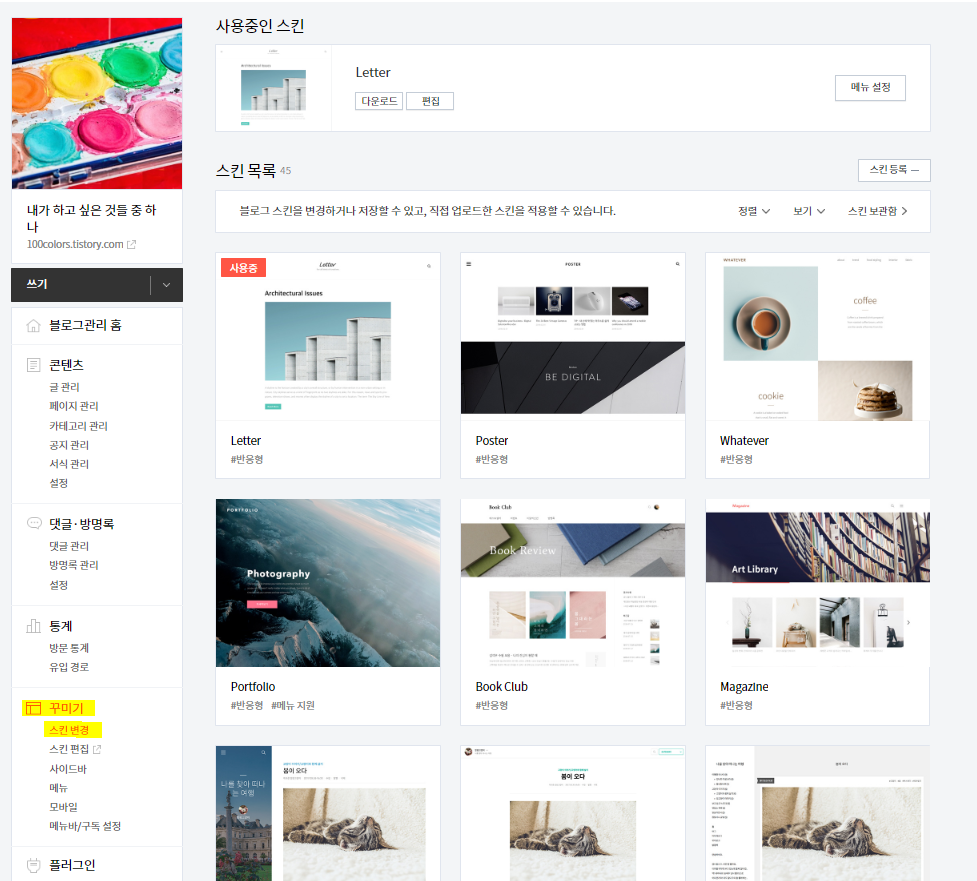The height and width of the screenshot is (881, 977).
Task: Click the blog profile paint palette image
Action: tap(97, 103)
